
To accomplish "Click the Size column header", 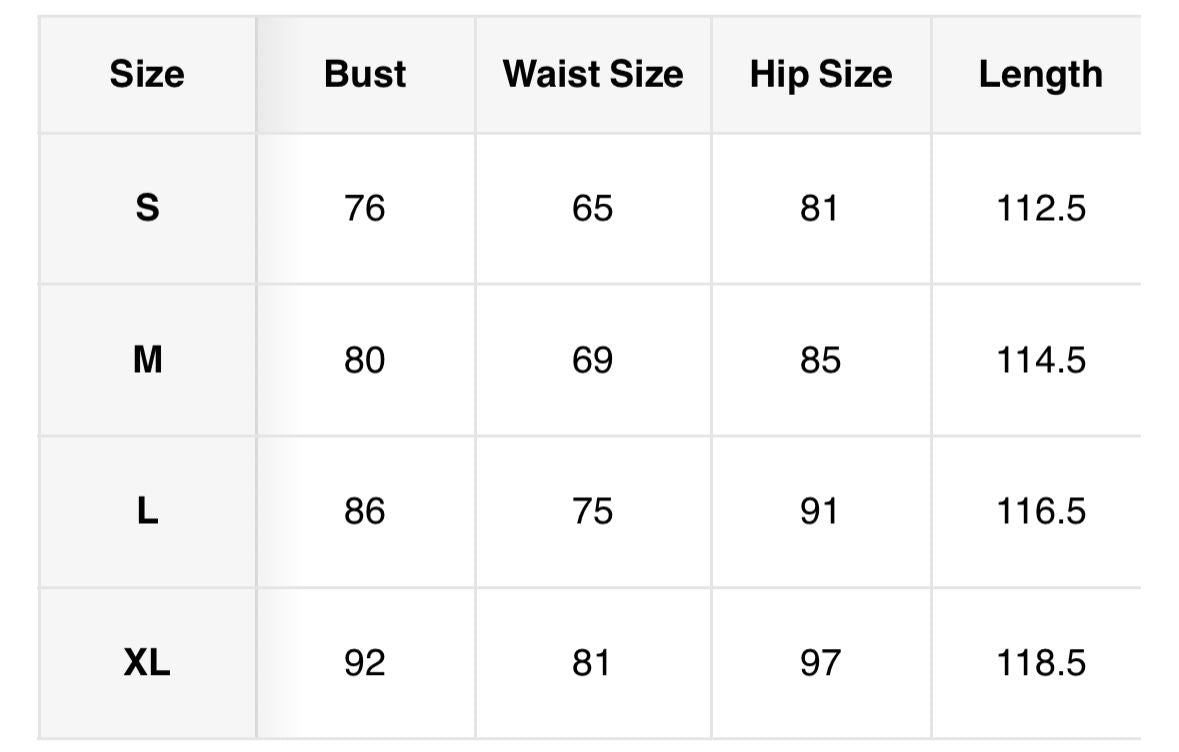I will [x=147, y=74].
